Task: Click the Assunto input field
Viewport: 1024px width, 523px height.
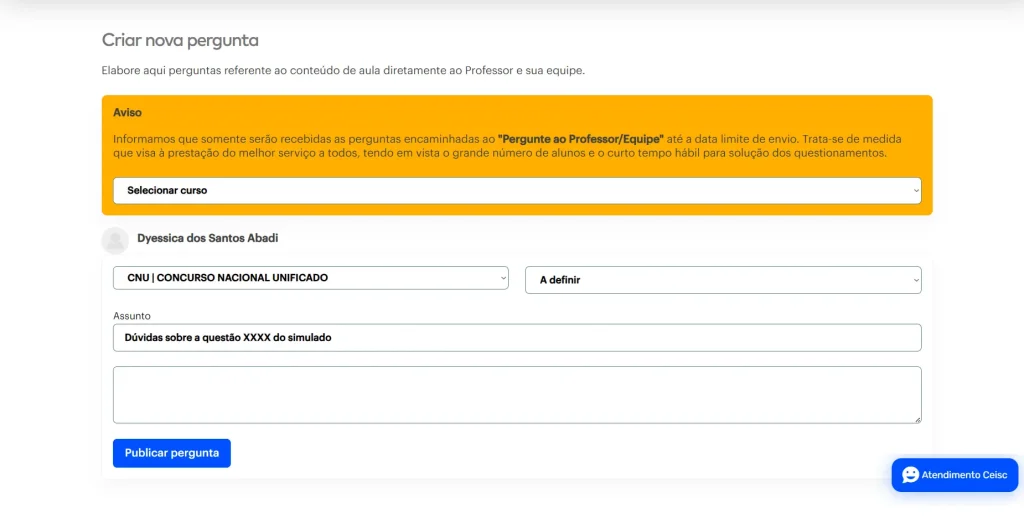Action: pyautogui.click(x=517, y=338)
